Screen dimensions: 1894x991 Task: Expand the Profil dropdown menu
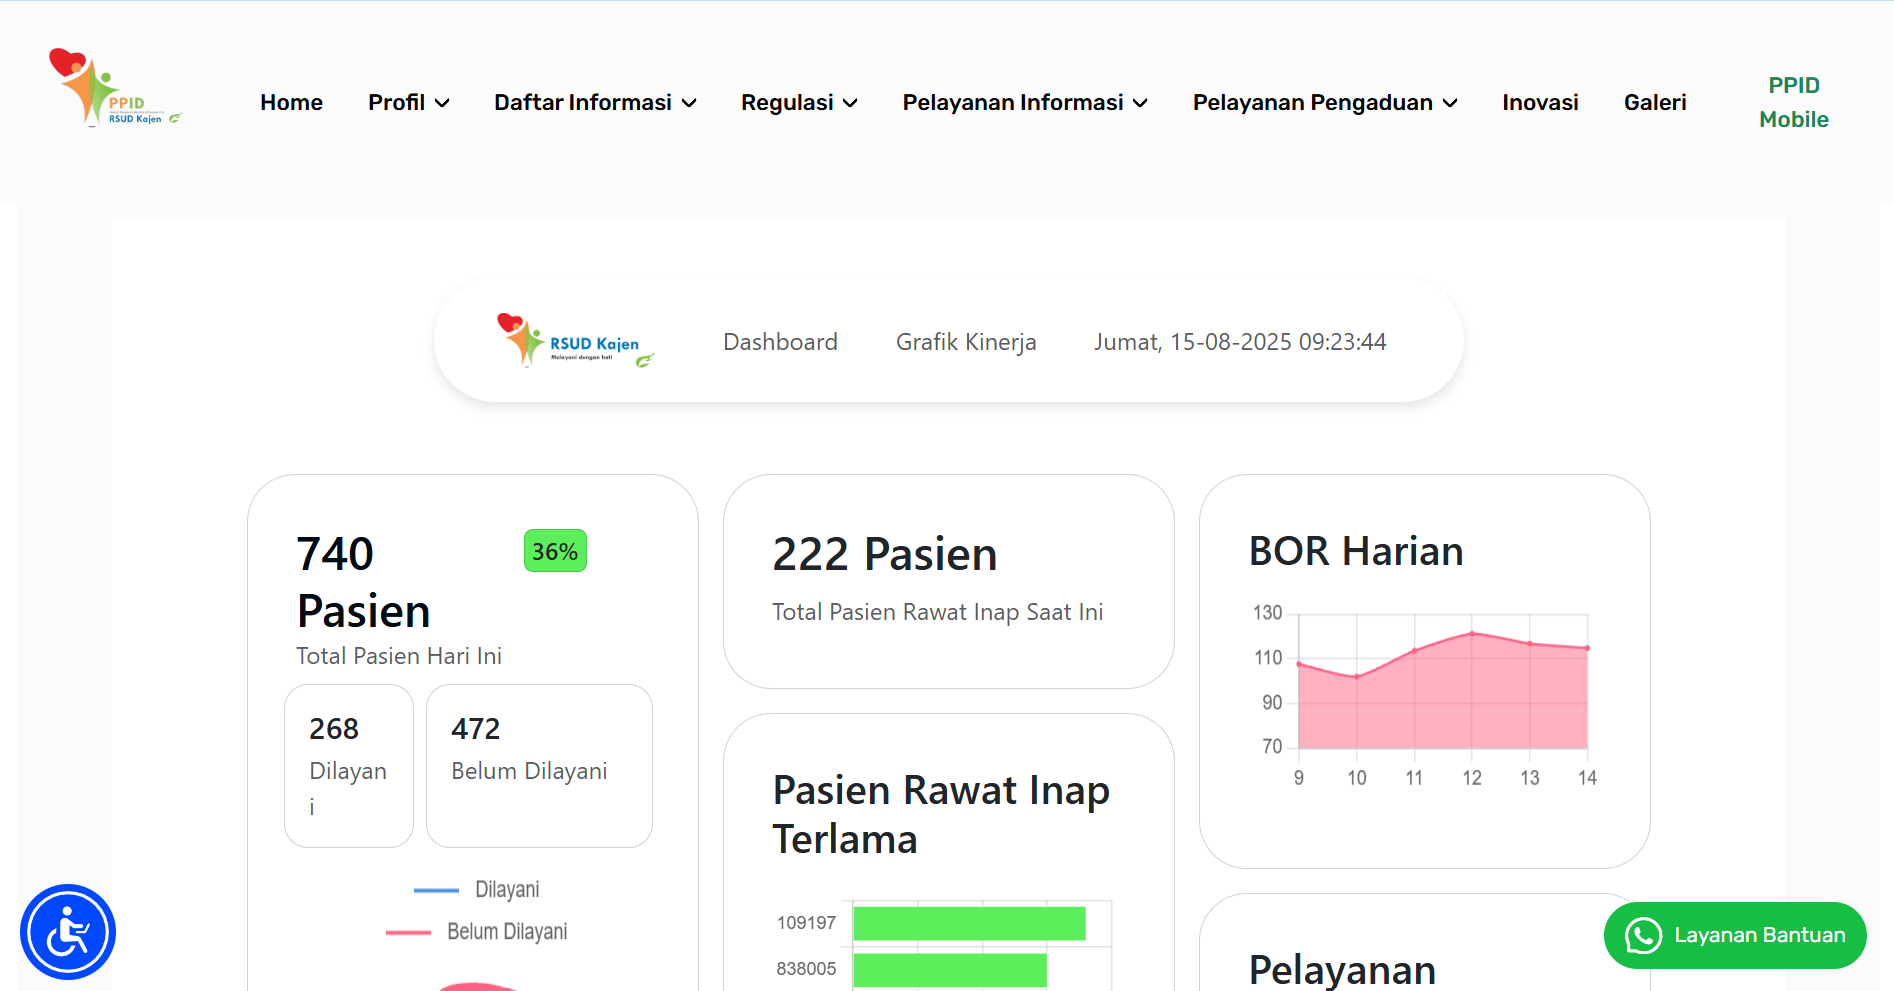(x=408, y=102)
